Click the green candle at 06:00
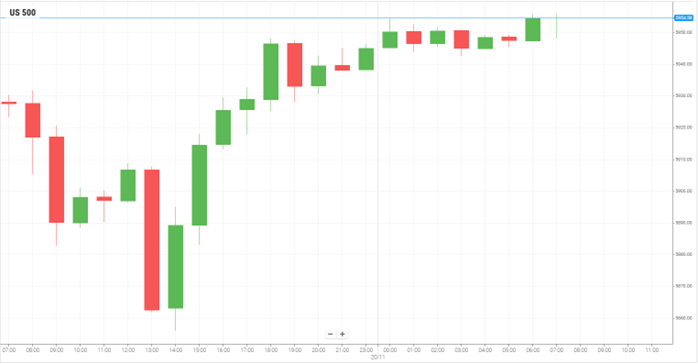Screen dimensions: 698x364 point(533,30)
